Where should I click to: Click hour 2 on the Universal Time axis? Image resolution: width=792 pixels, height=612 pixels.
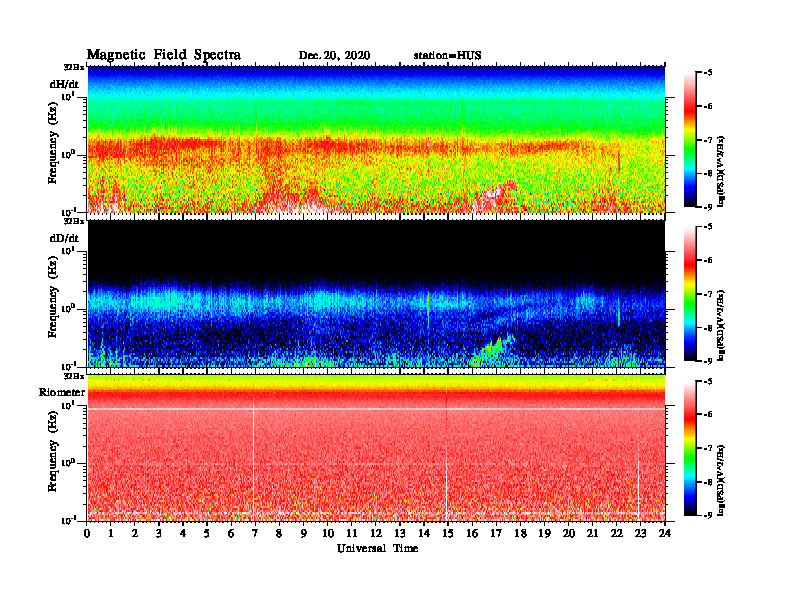[135, 533]
